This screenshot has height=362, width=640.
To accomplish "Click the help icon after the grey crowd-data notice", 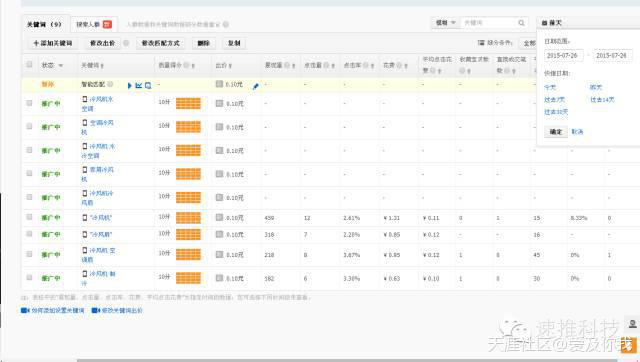I will (x=226, y=24).
